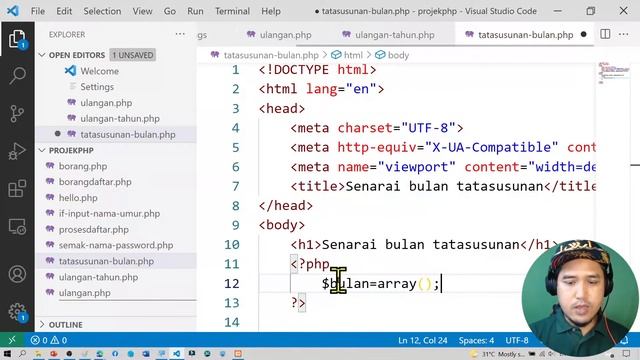Open the Windows Start button
Viewport: 640px width, 360px height.
pos(7,353)
